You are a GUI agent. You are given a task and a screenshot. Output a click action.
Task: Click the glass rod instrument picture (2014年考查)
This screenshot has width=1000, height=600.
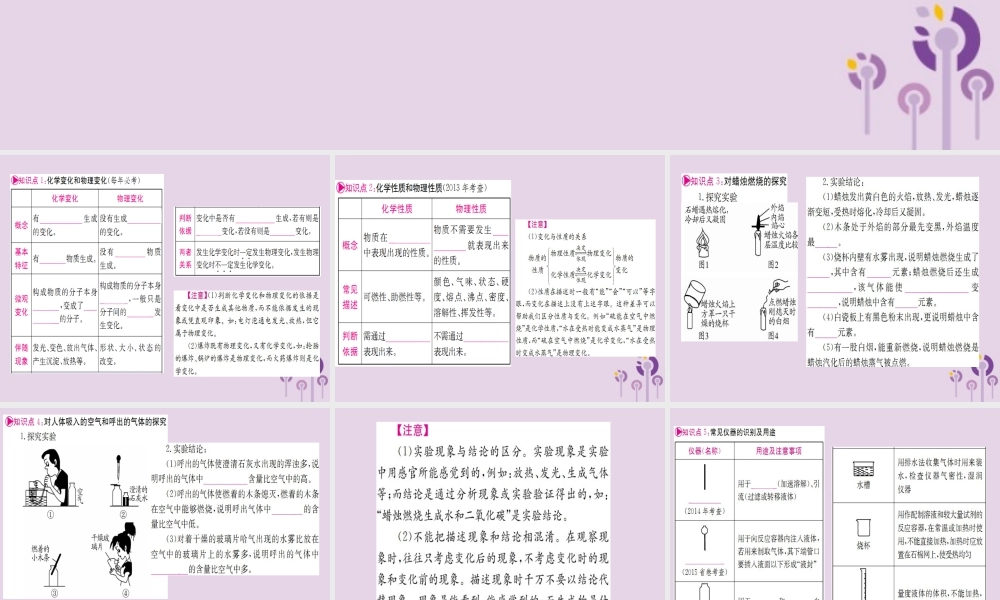705,482
